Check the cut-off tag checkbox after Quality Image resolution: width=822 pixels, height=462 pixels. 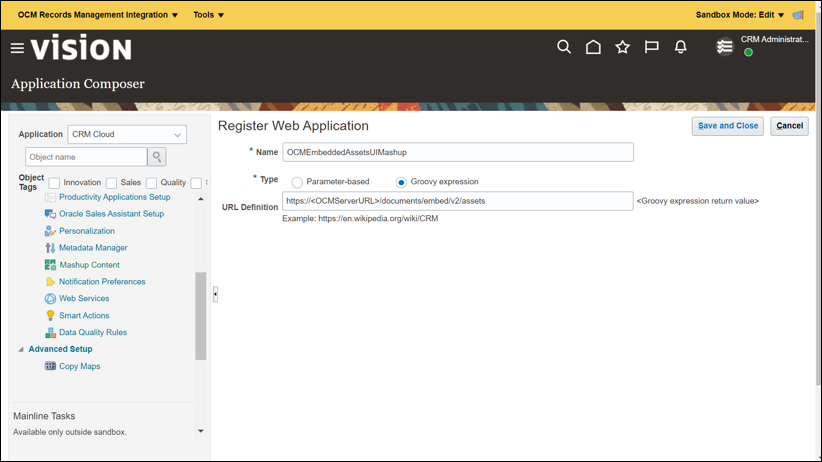tap(196, 183)
